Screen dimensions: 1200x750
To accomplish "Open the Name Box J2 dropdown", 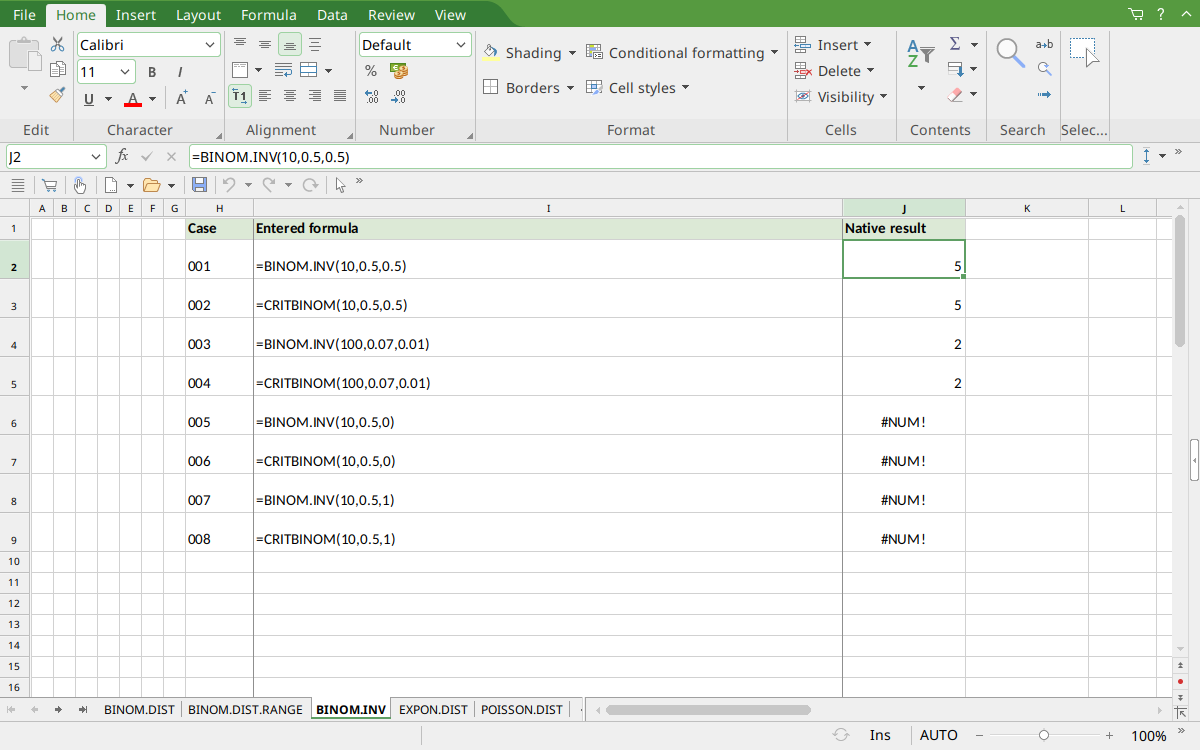I will pos(96,157).
